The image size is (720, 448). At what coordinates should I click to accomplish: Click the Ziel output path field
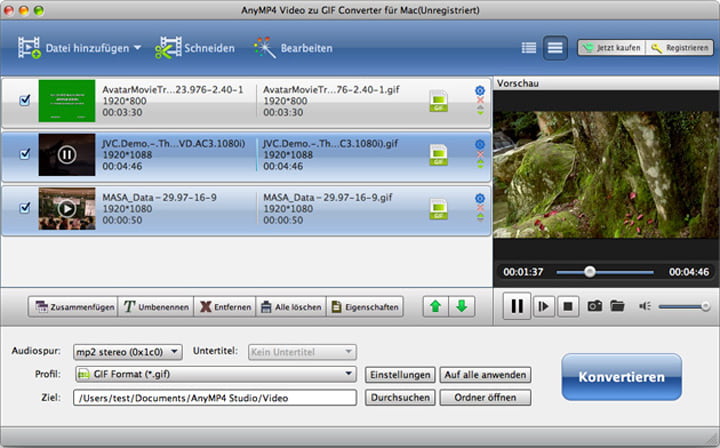pyautogui.click(x=215, y=398)
